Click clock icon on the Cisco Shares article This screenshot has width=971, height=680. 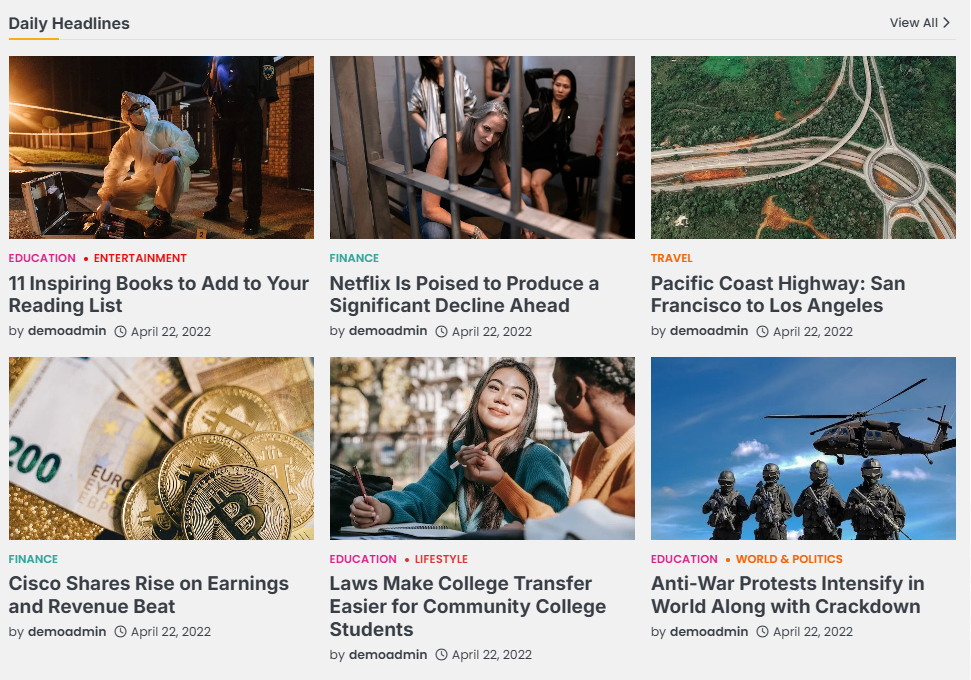[x=121, y=632]
